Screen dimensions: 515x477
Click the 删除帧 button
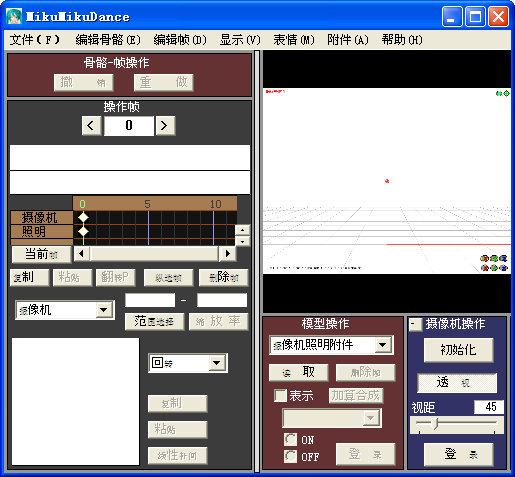click(224, 277)
